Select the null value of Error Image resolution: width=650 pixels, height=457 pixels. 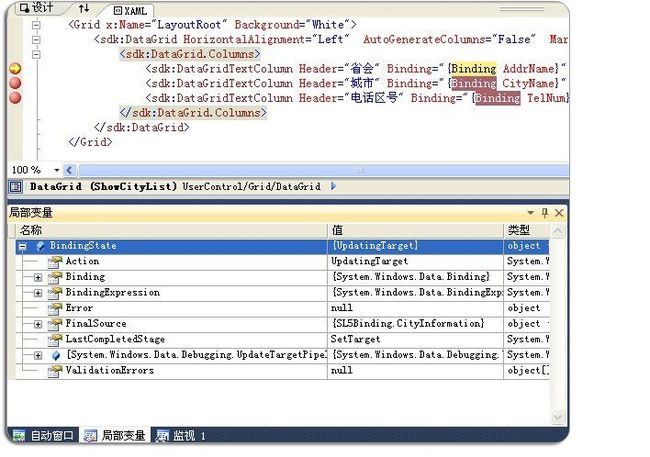(342, 308)
